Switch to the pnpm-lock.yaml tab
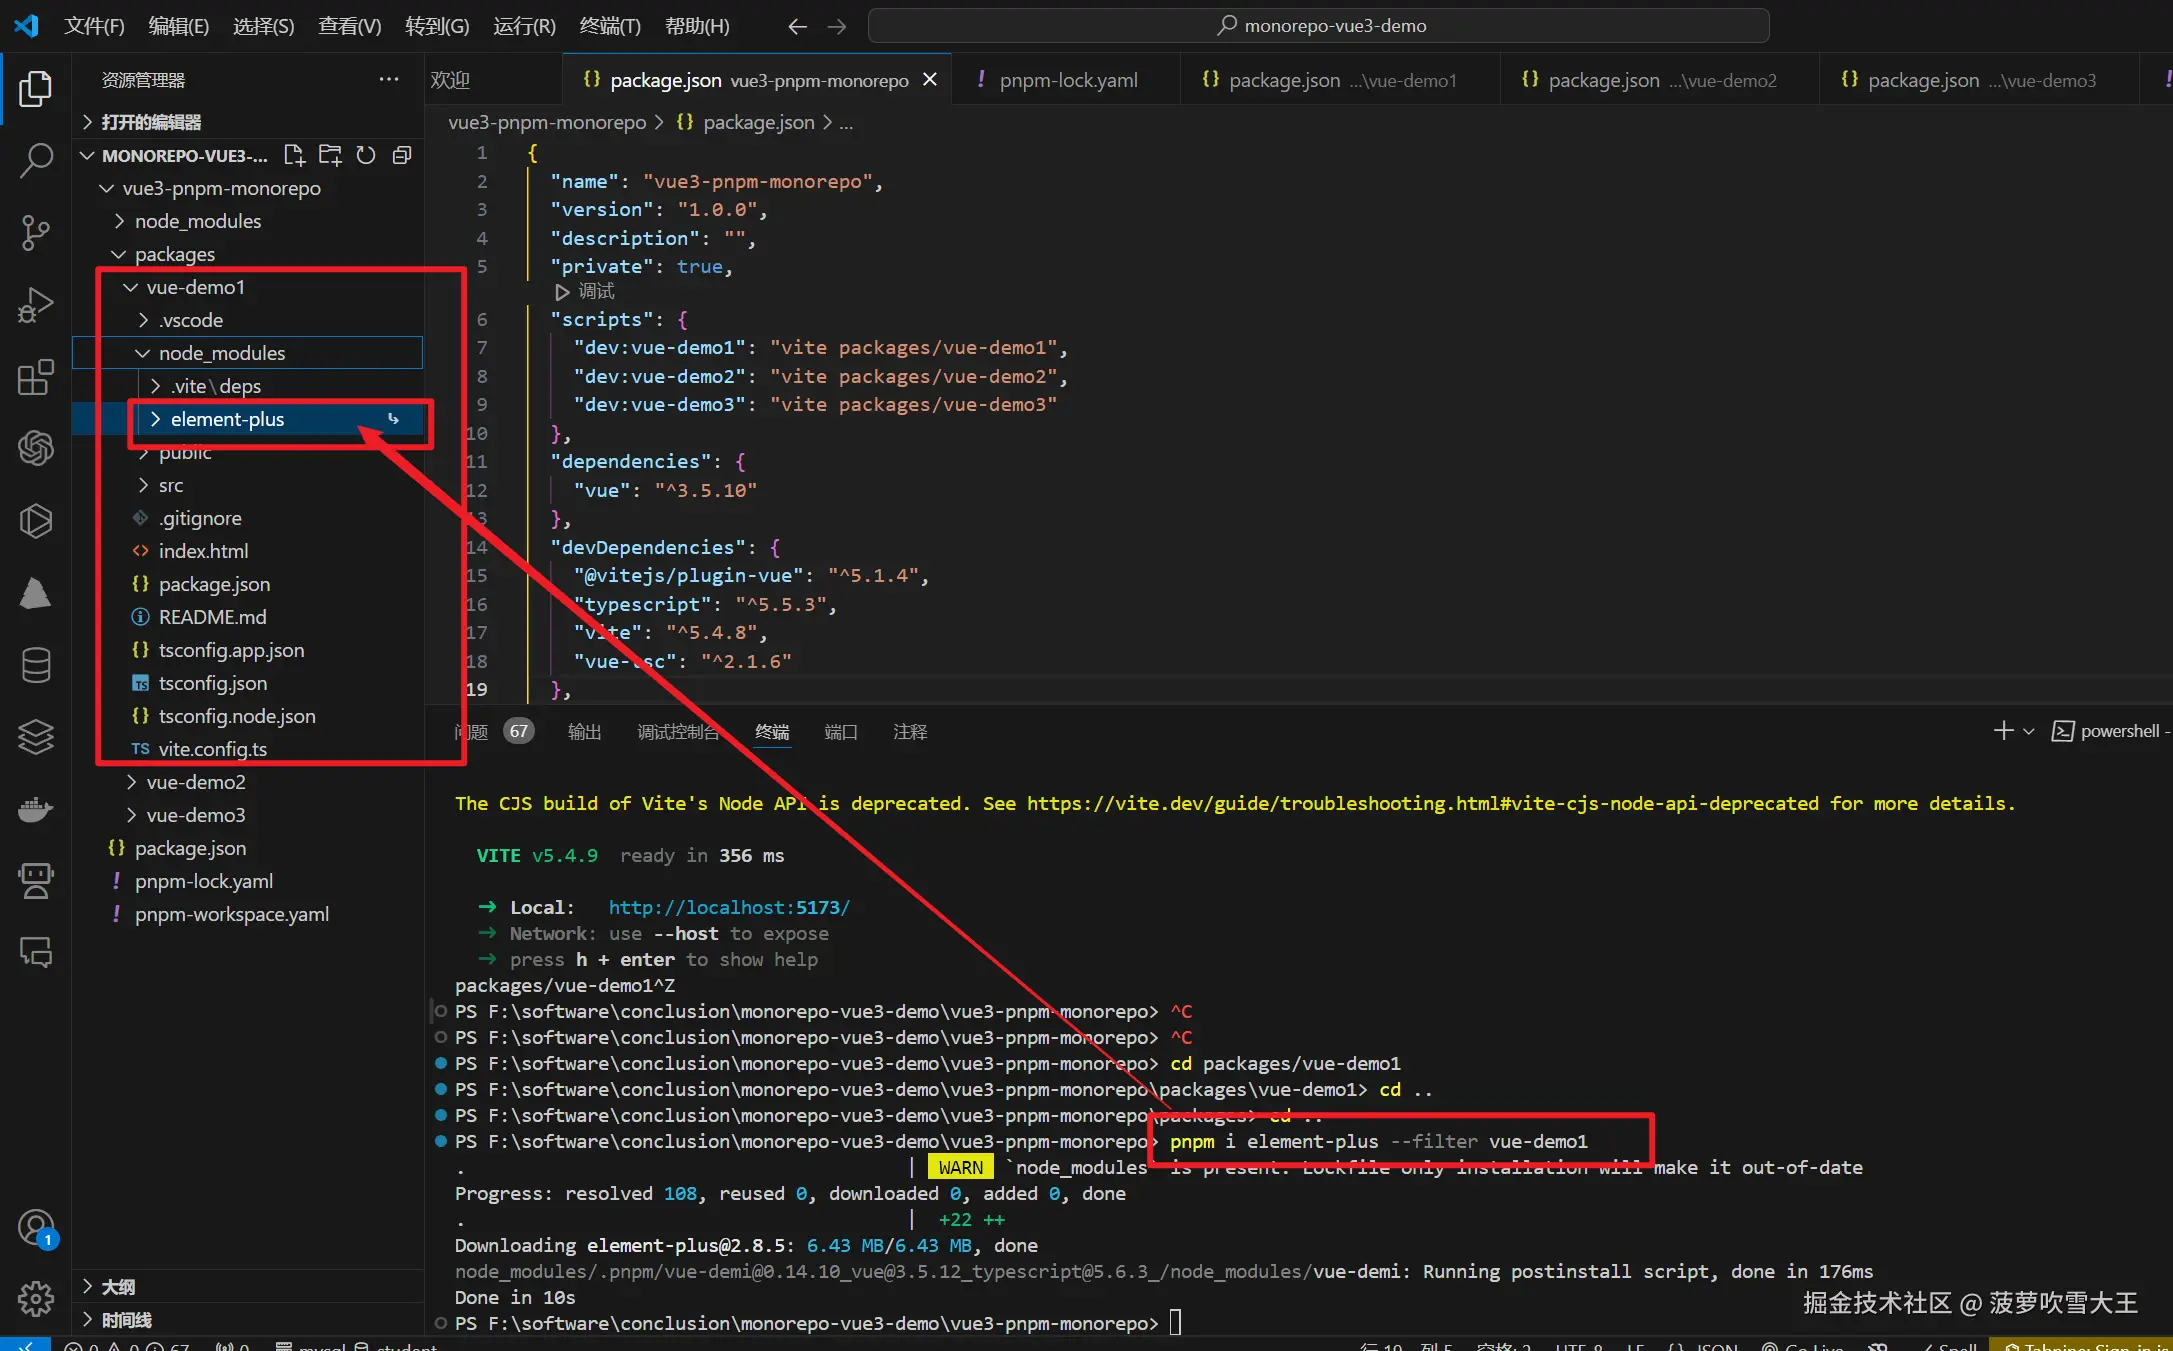The image size is (2173, 1351). pos(1067,80)
